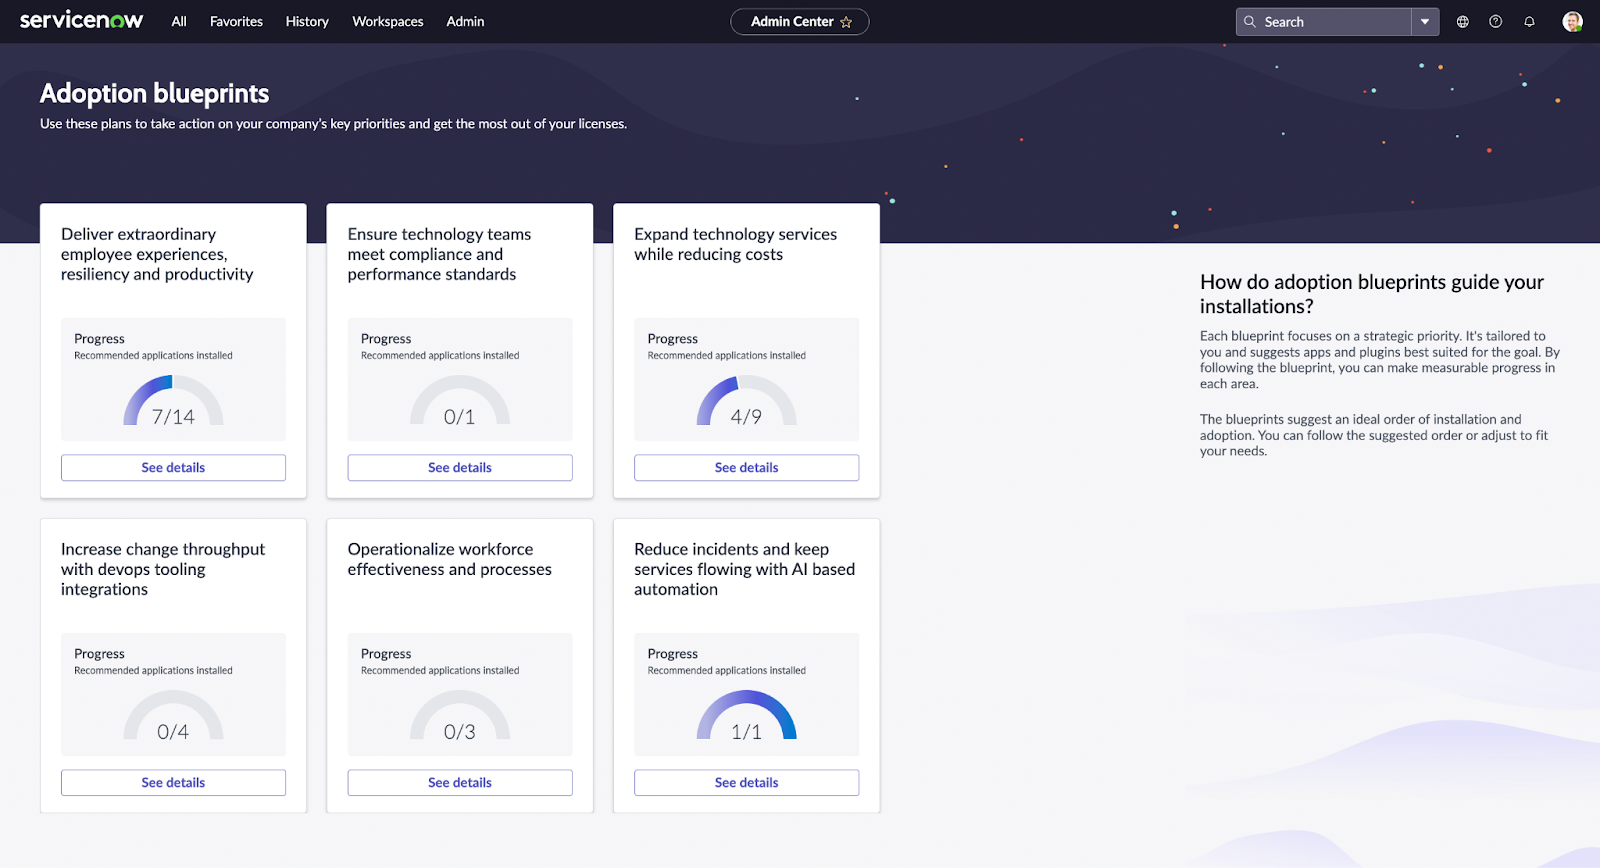Click the 'Each blueprint focuses on a strategic priority' paragraph
Image resolution: width=1600 pixels, height=868 pixels.
click(x=1380, y=360)
